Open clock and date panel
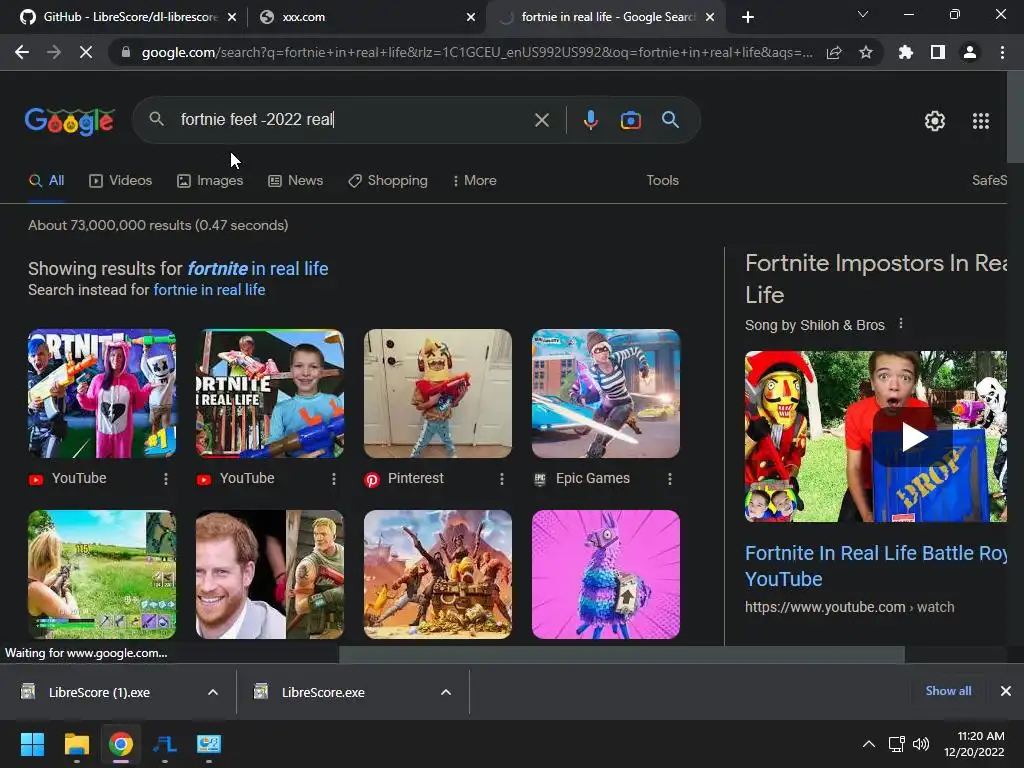 tap(974, 744)
